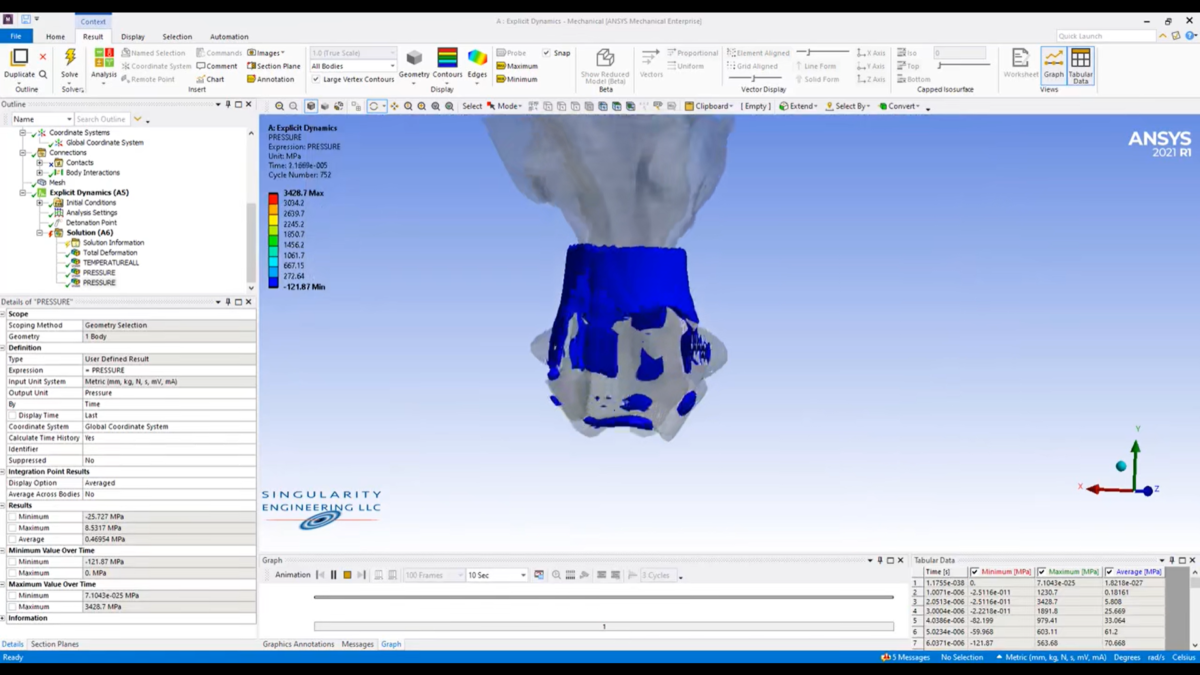1200x675 pixels.
Task: Click the Extend button in toolbar
Action: 798,106
